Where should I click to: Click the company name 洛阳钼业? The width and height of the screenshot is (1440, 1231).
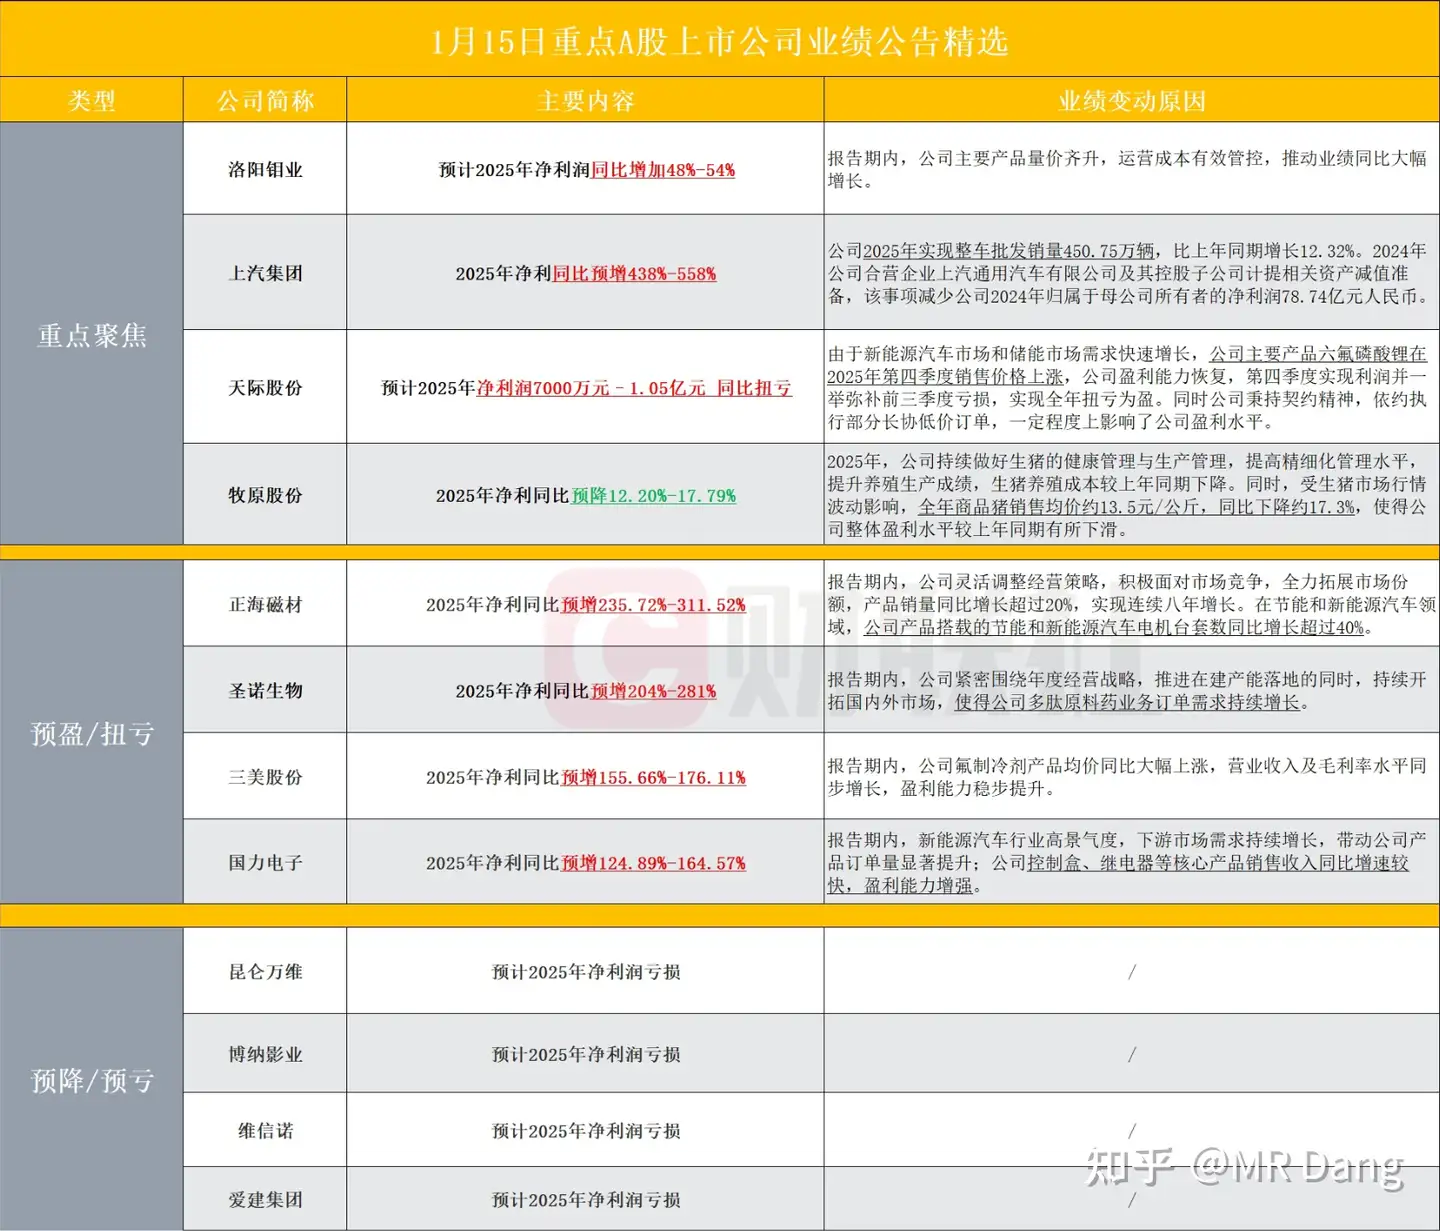(x=263, y=169)
